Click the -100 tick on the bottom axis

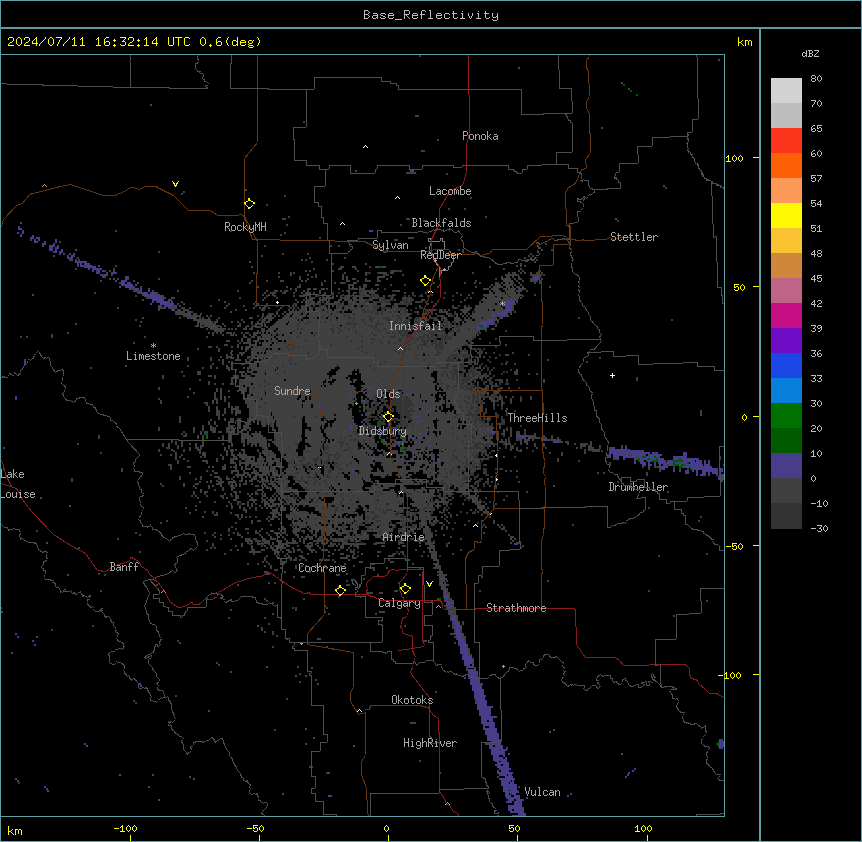pyautogui.click(x=125, y=828)
